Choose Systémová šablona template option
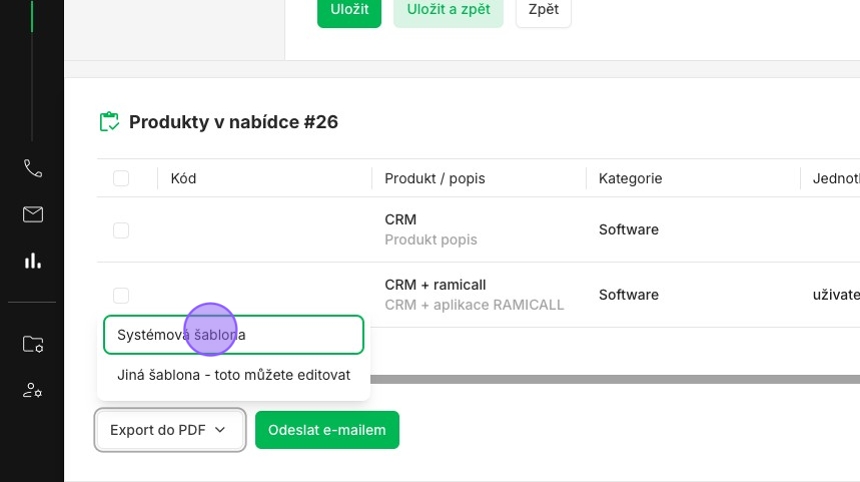The height and width of the screenshot is (482, 860). pyautogui.click(x=234, y=334)
